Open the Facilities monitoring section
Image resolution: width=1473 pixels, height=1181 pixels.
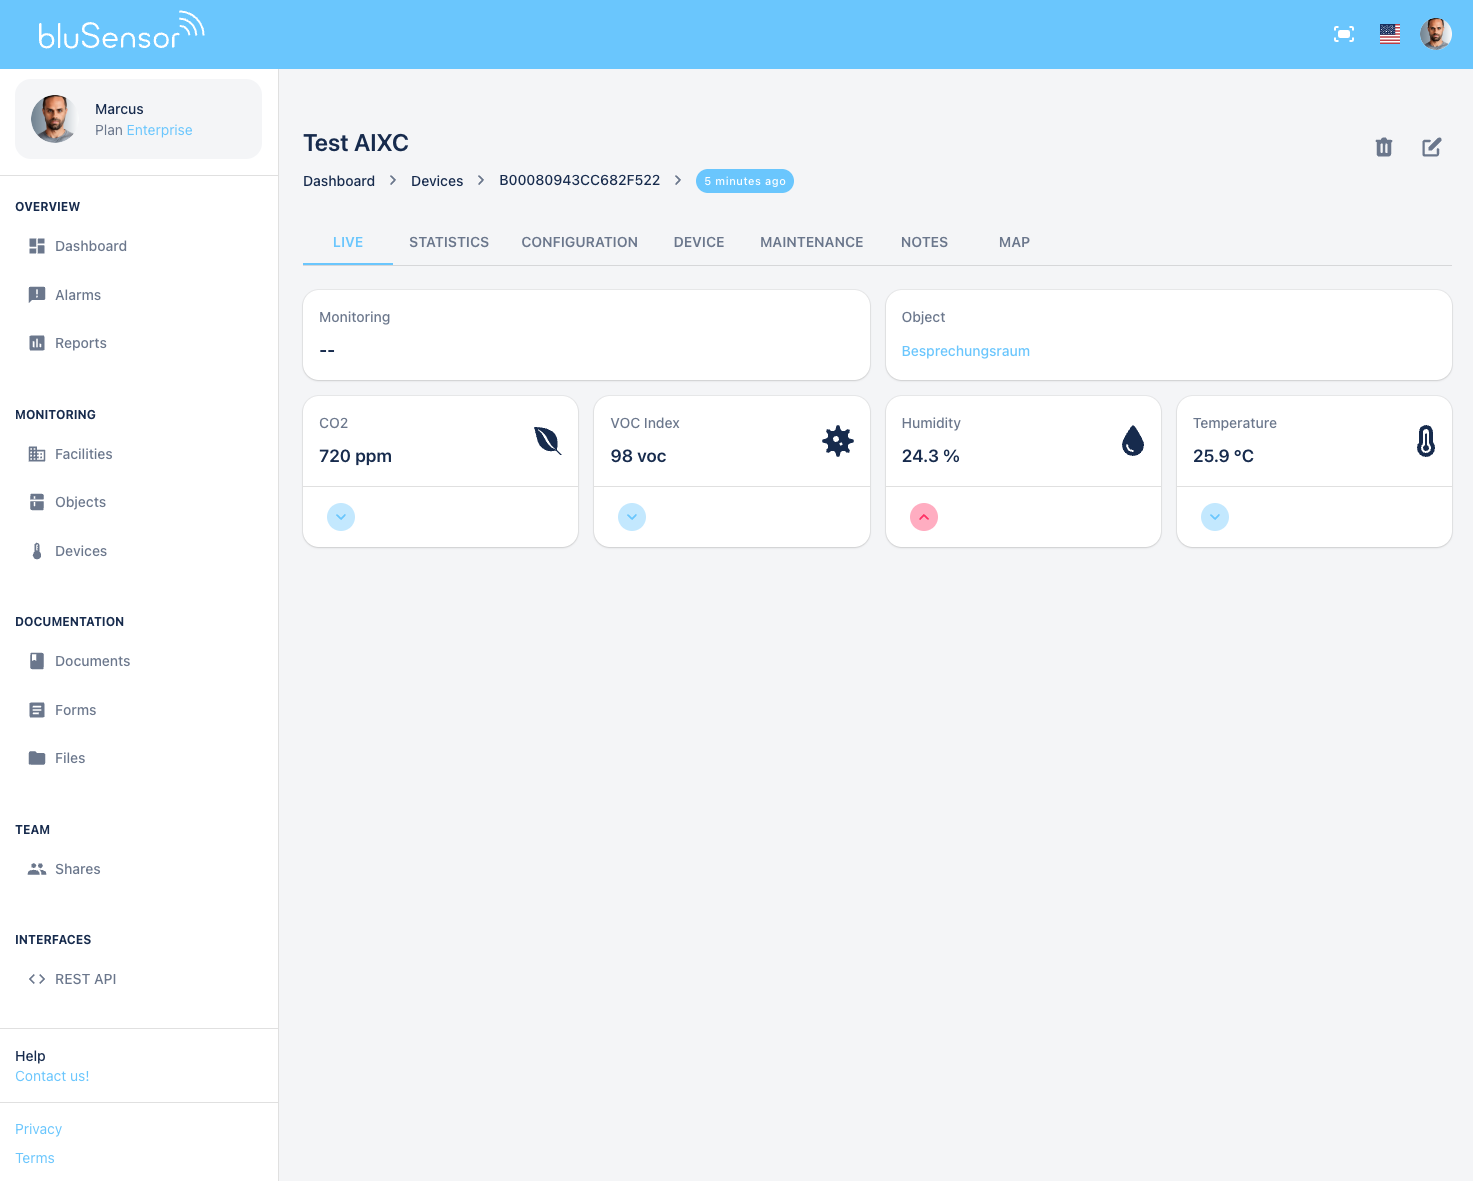coord(83,453)
